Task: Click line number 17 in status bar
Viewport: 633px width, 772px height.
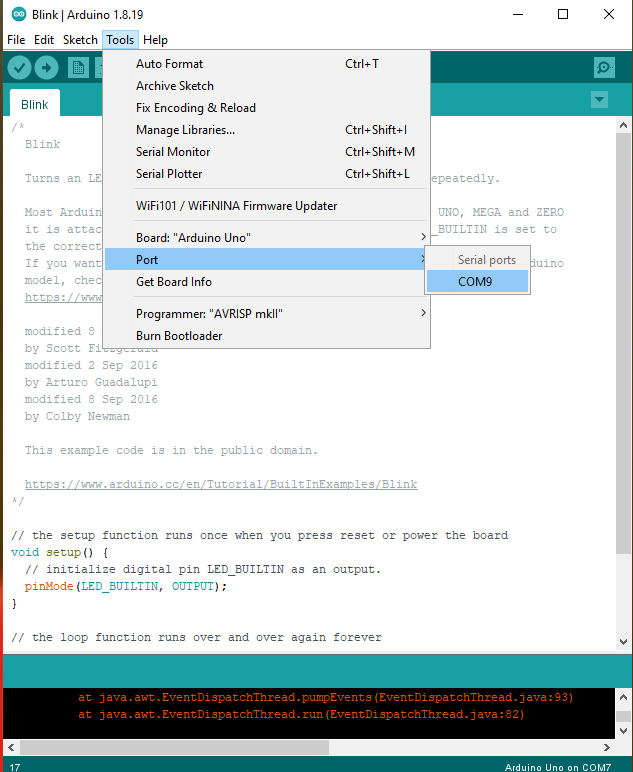Action: click(x=15, y=767)
